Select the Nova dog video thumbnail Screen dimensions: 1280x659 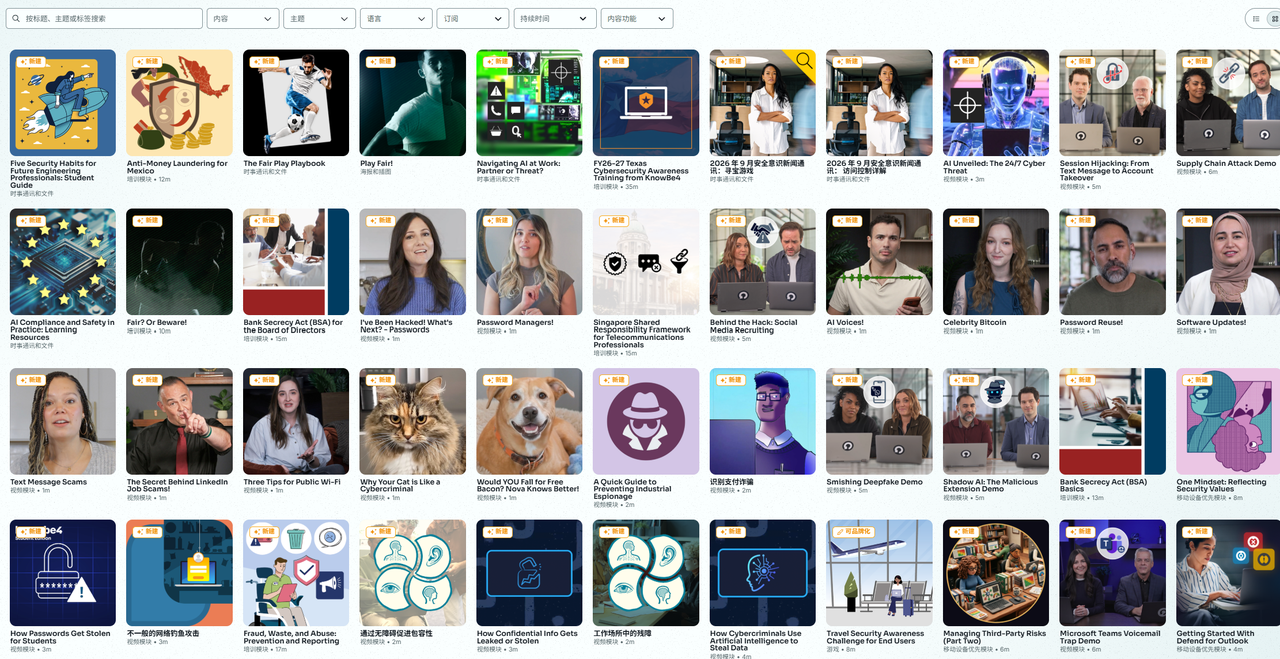(x=530, y=421)
